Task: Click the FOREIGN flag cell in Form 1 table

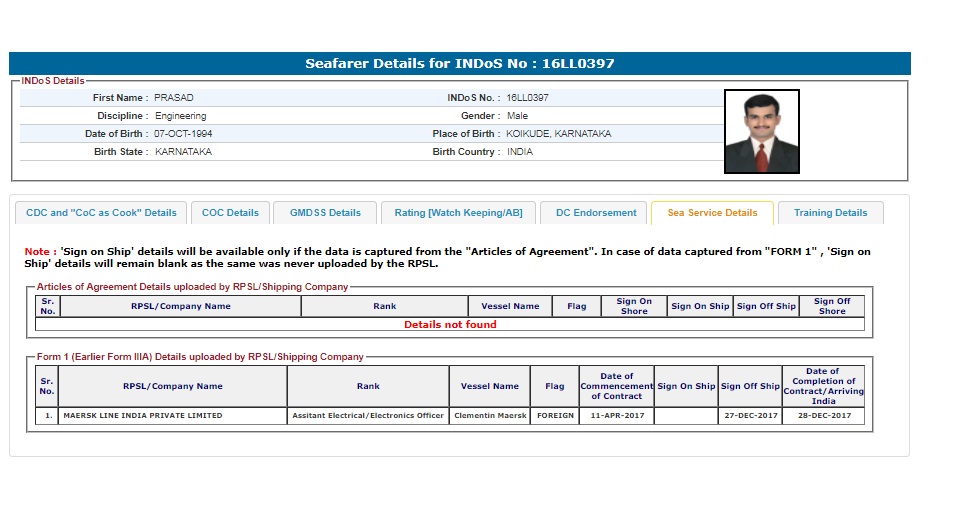Action: (555, 416)
